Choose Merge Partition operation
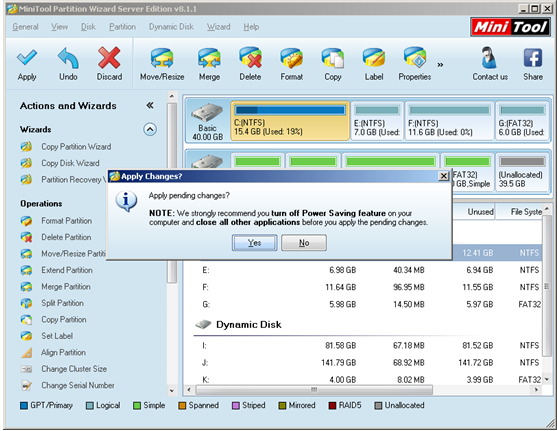The image size is (557, 431). [66, 286]
